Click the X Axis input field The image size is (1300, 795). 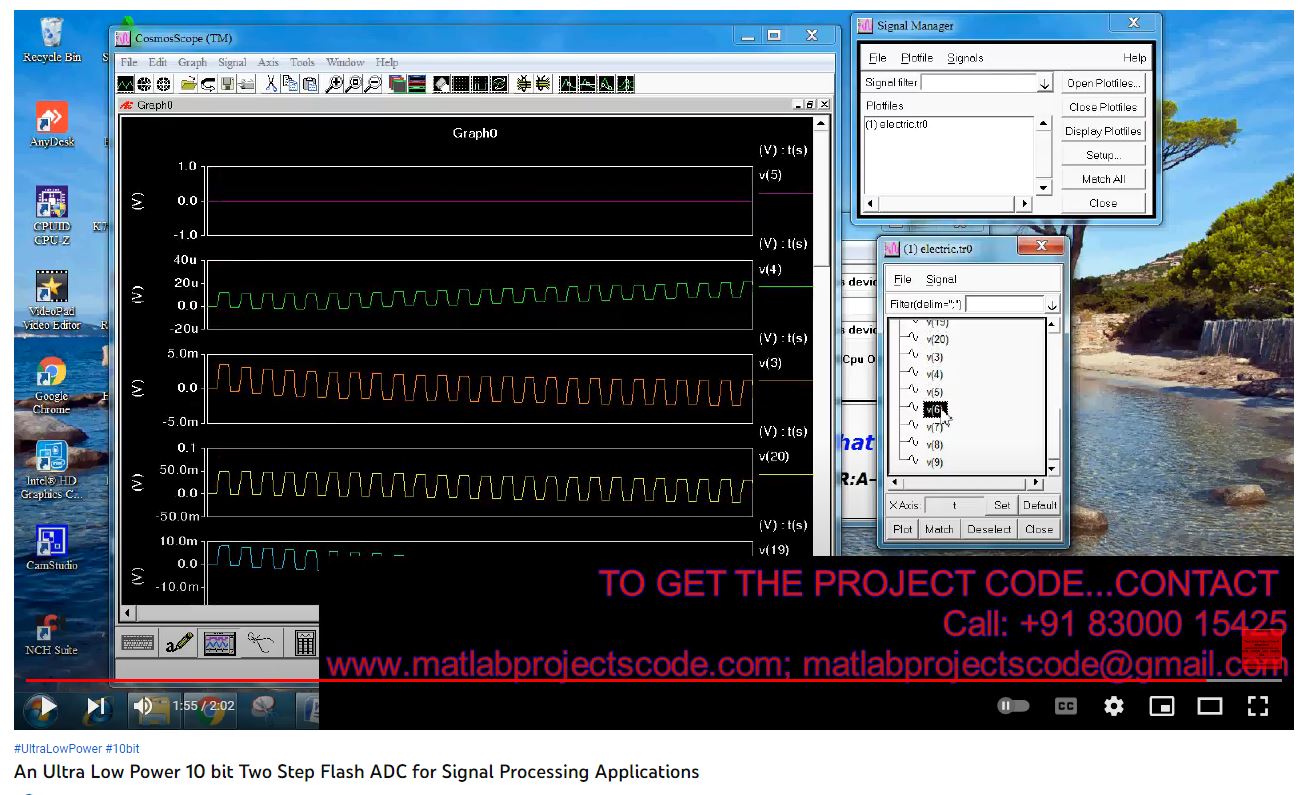[x=954, y=505]
